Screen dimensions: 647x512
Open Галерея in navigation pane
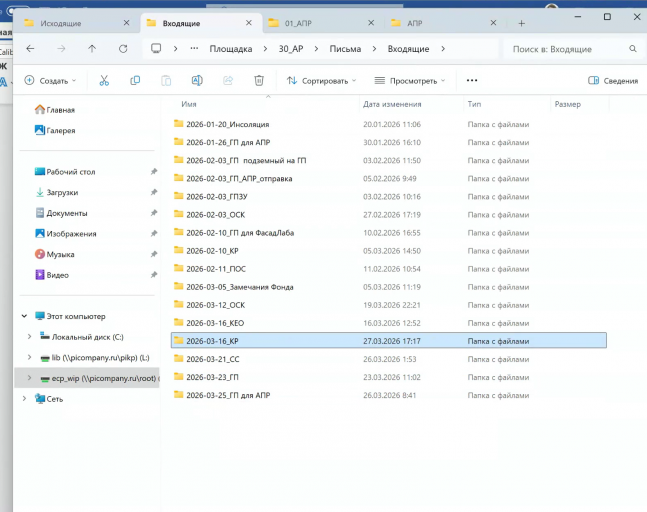click(55, 130)
